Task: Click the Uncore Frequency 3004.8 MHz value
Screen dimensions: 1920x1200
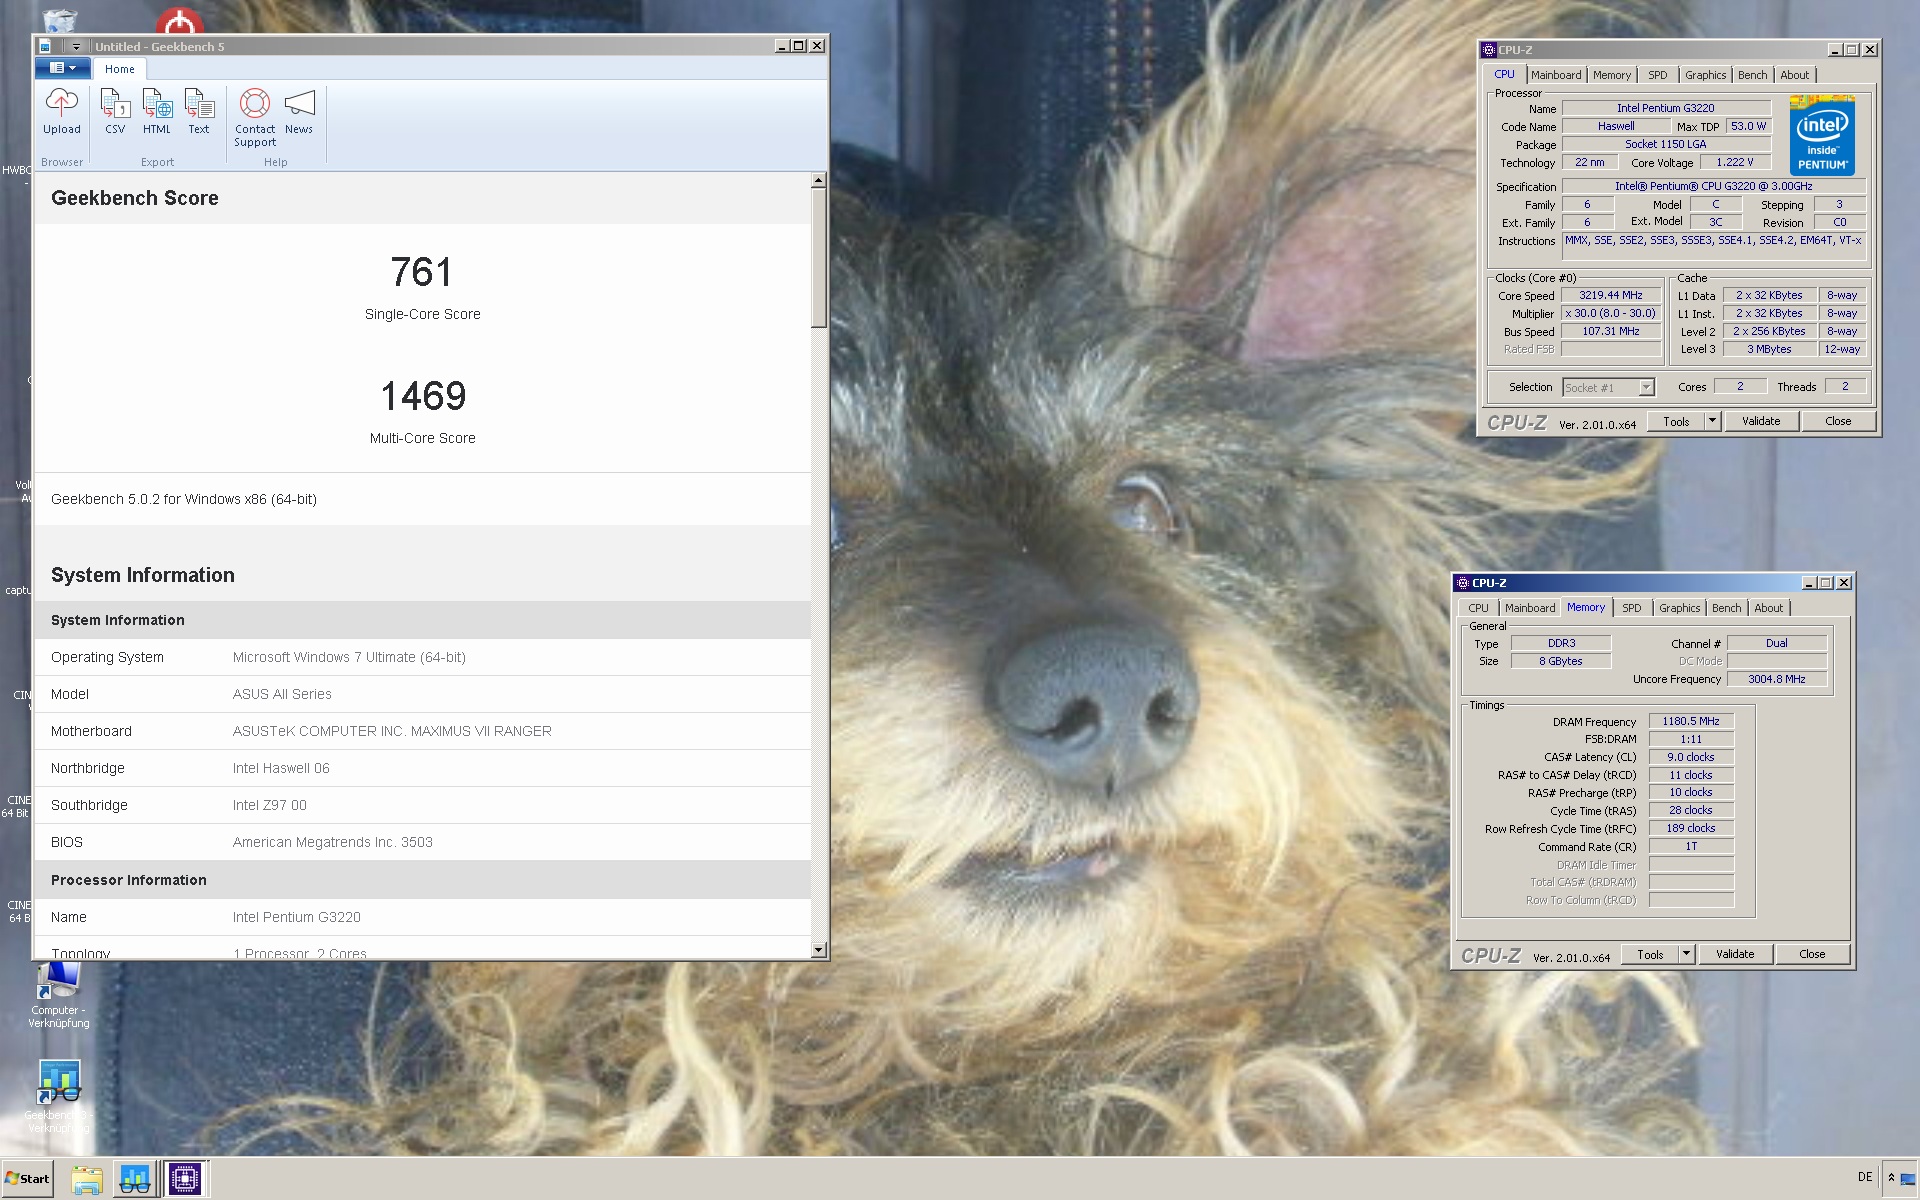Action: [1777, 679]
